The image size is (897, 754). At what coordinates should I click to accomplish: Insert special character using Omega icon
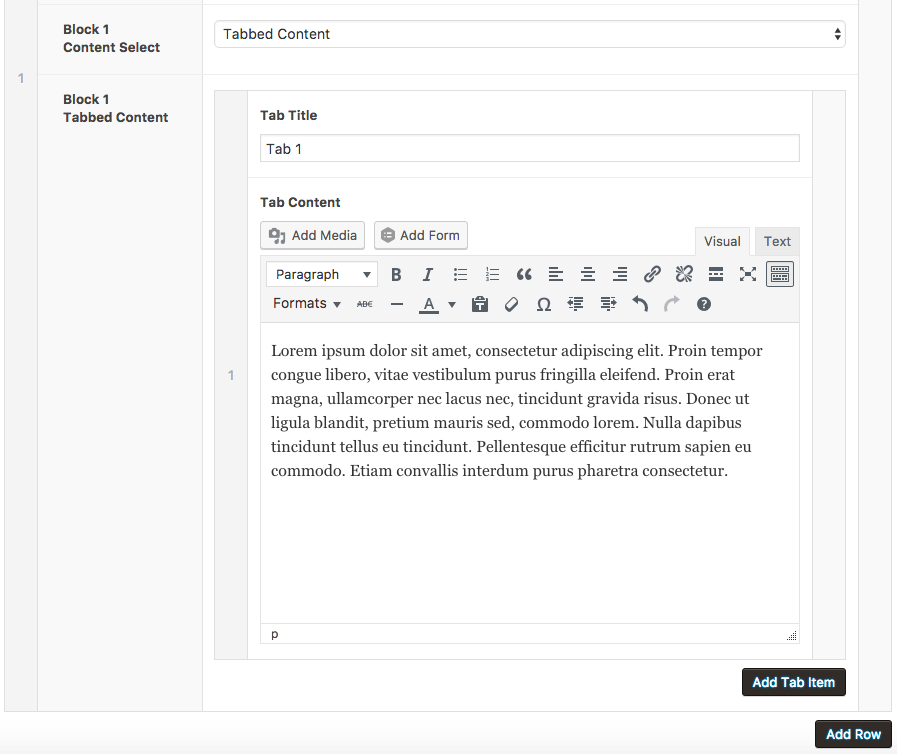coord(543,304)
